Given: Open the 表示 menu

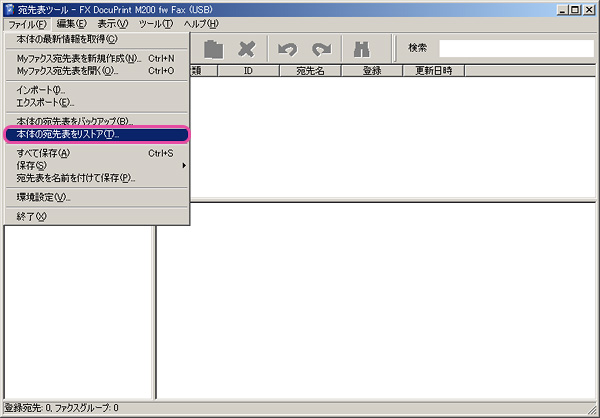Looking at the screenshot, I should point(113,24).
